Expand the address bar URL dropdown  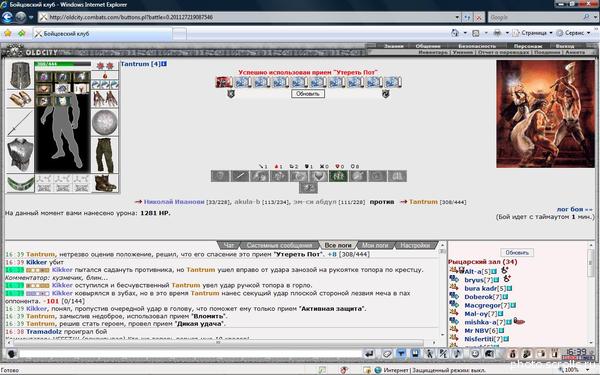click(457, 17)
